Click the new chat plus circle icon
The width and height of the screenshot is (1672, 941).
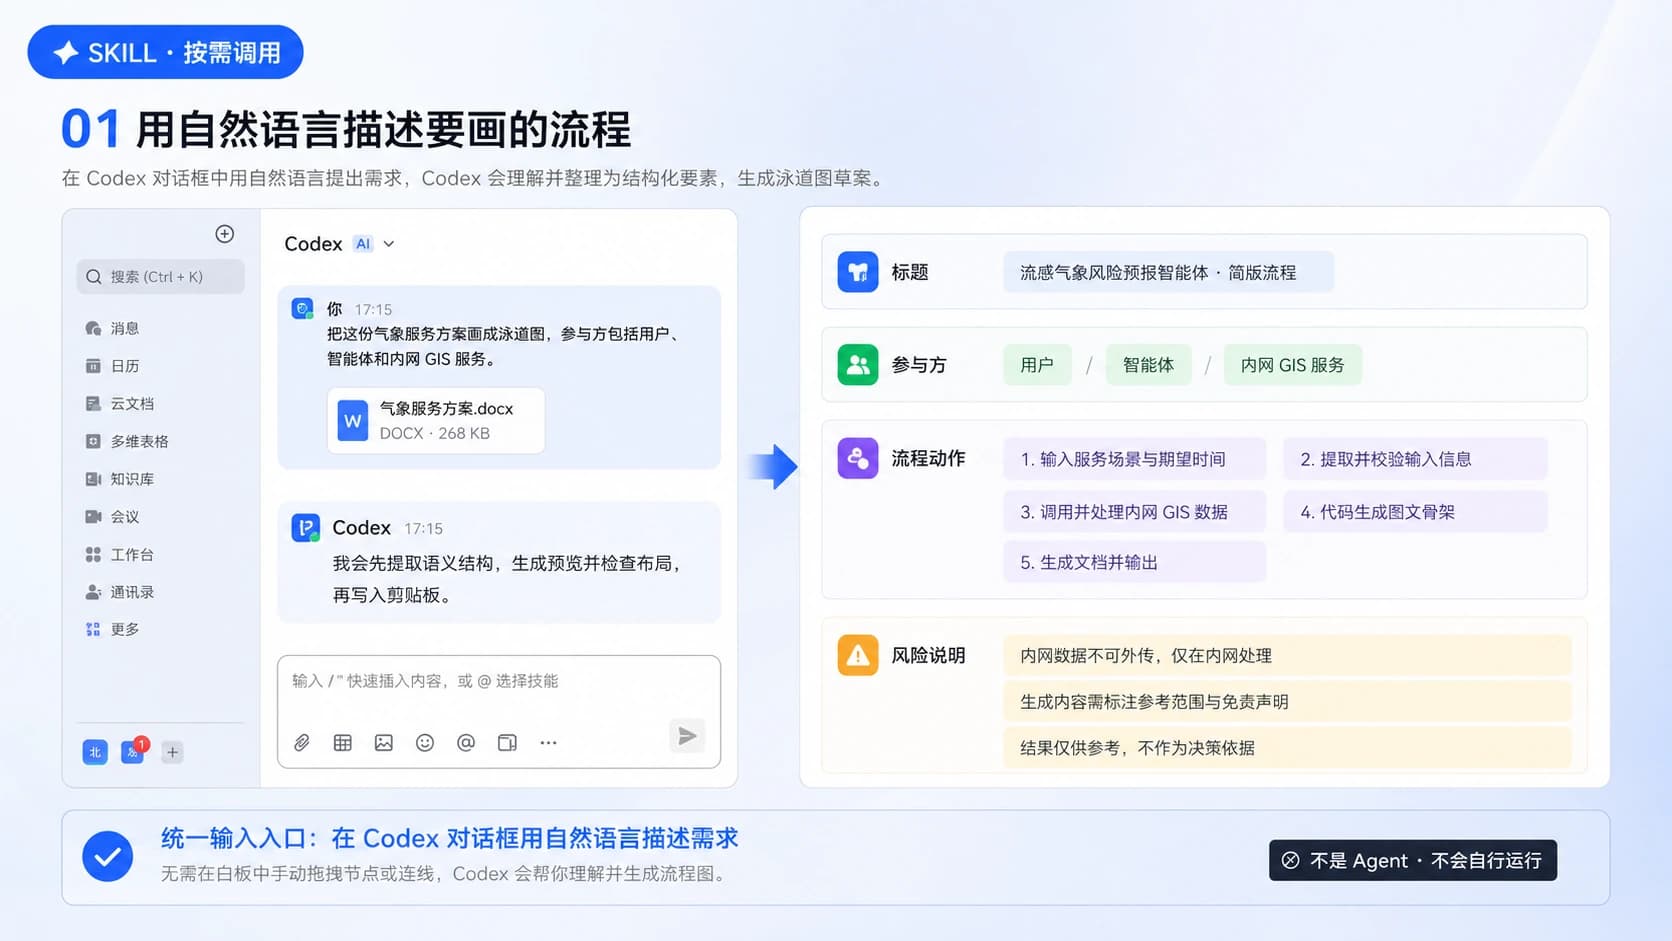(225, 234)
